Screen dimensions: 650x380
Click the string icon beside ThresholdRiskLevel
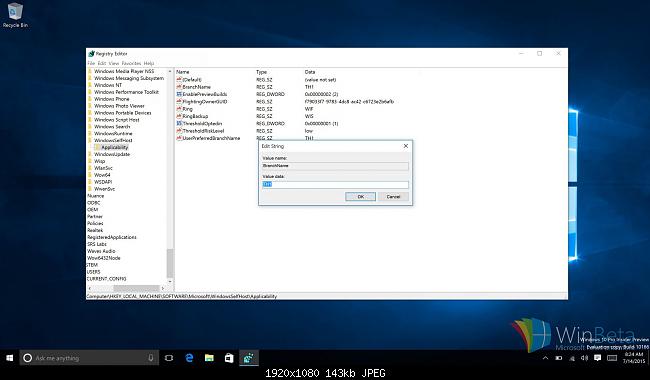point(179,131)
